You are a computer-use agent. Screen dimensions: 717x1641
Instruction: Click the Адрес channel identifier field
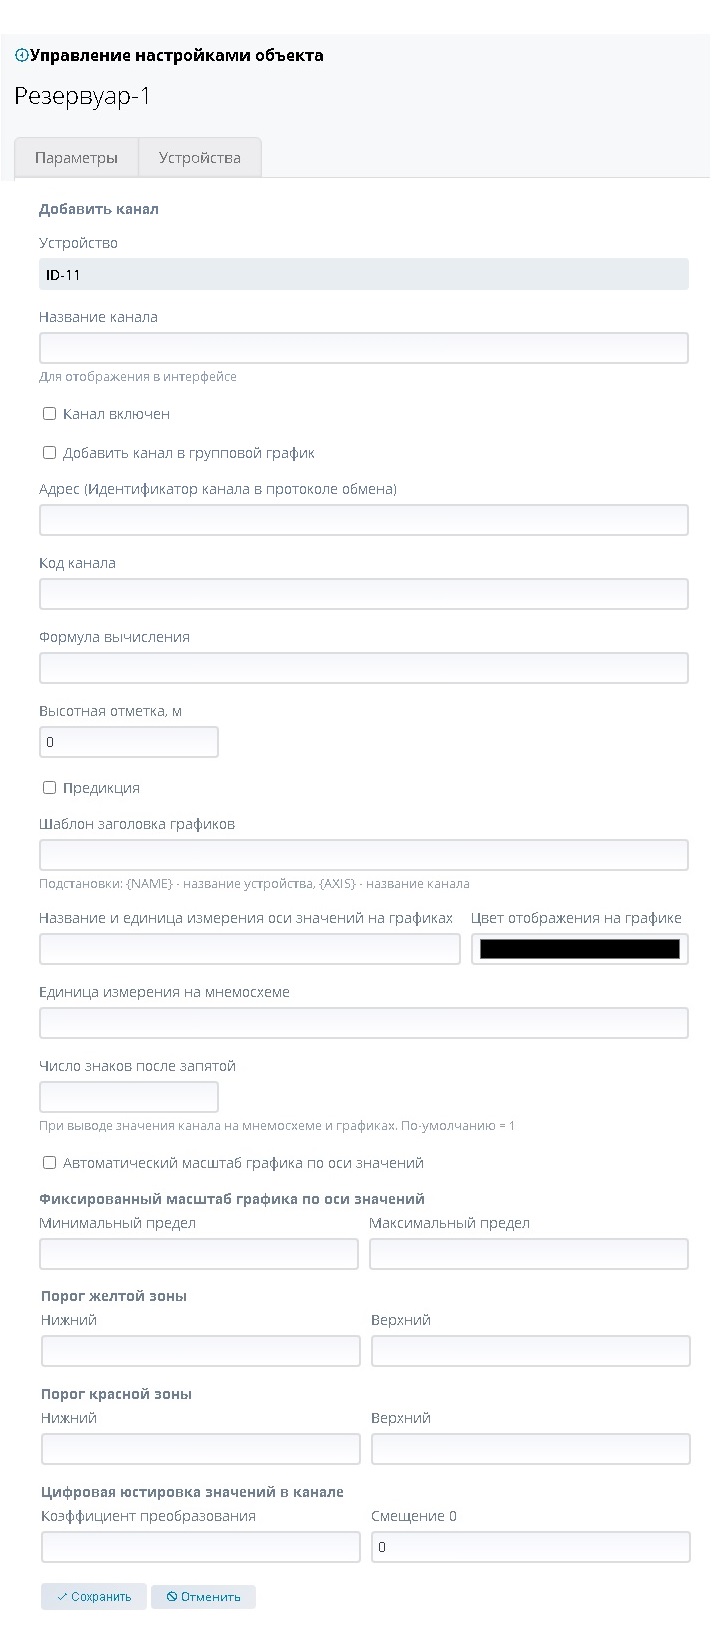tap(363, 520)
